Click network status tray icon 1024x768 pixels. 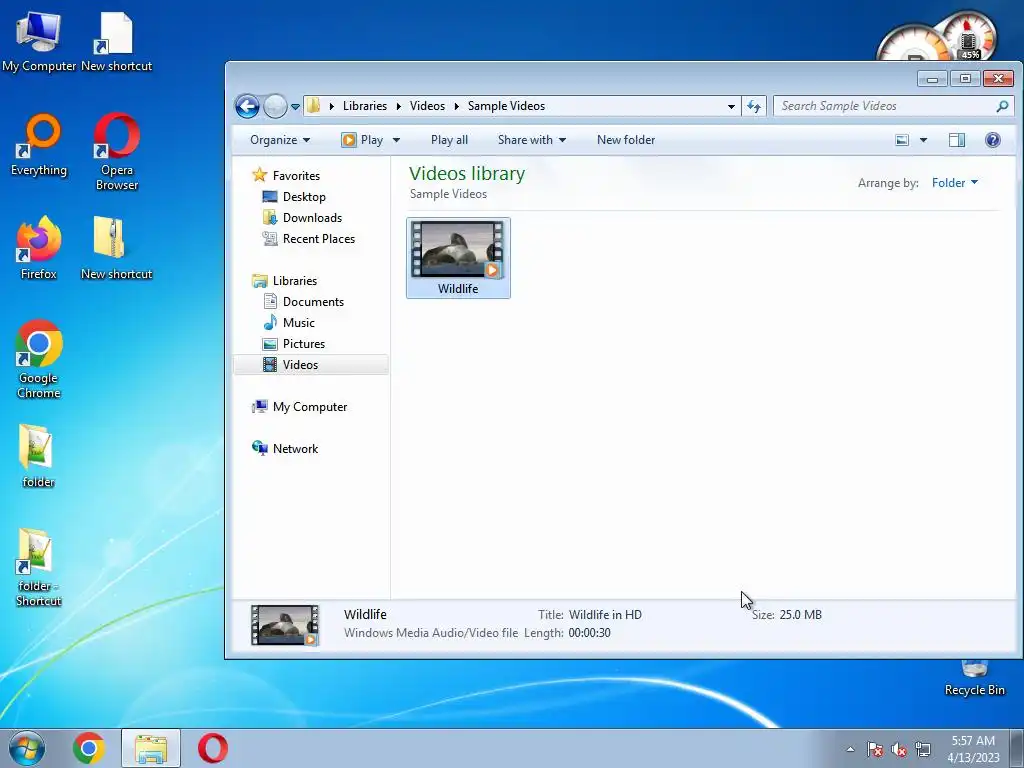click(x=923, y=749)
